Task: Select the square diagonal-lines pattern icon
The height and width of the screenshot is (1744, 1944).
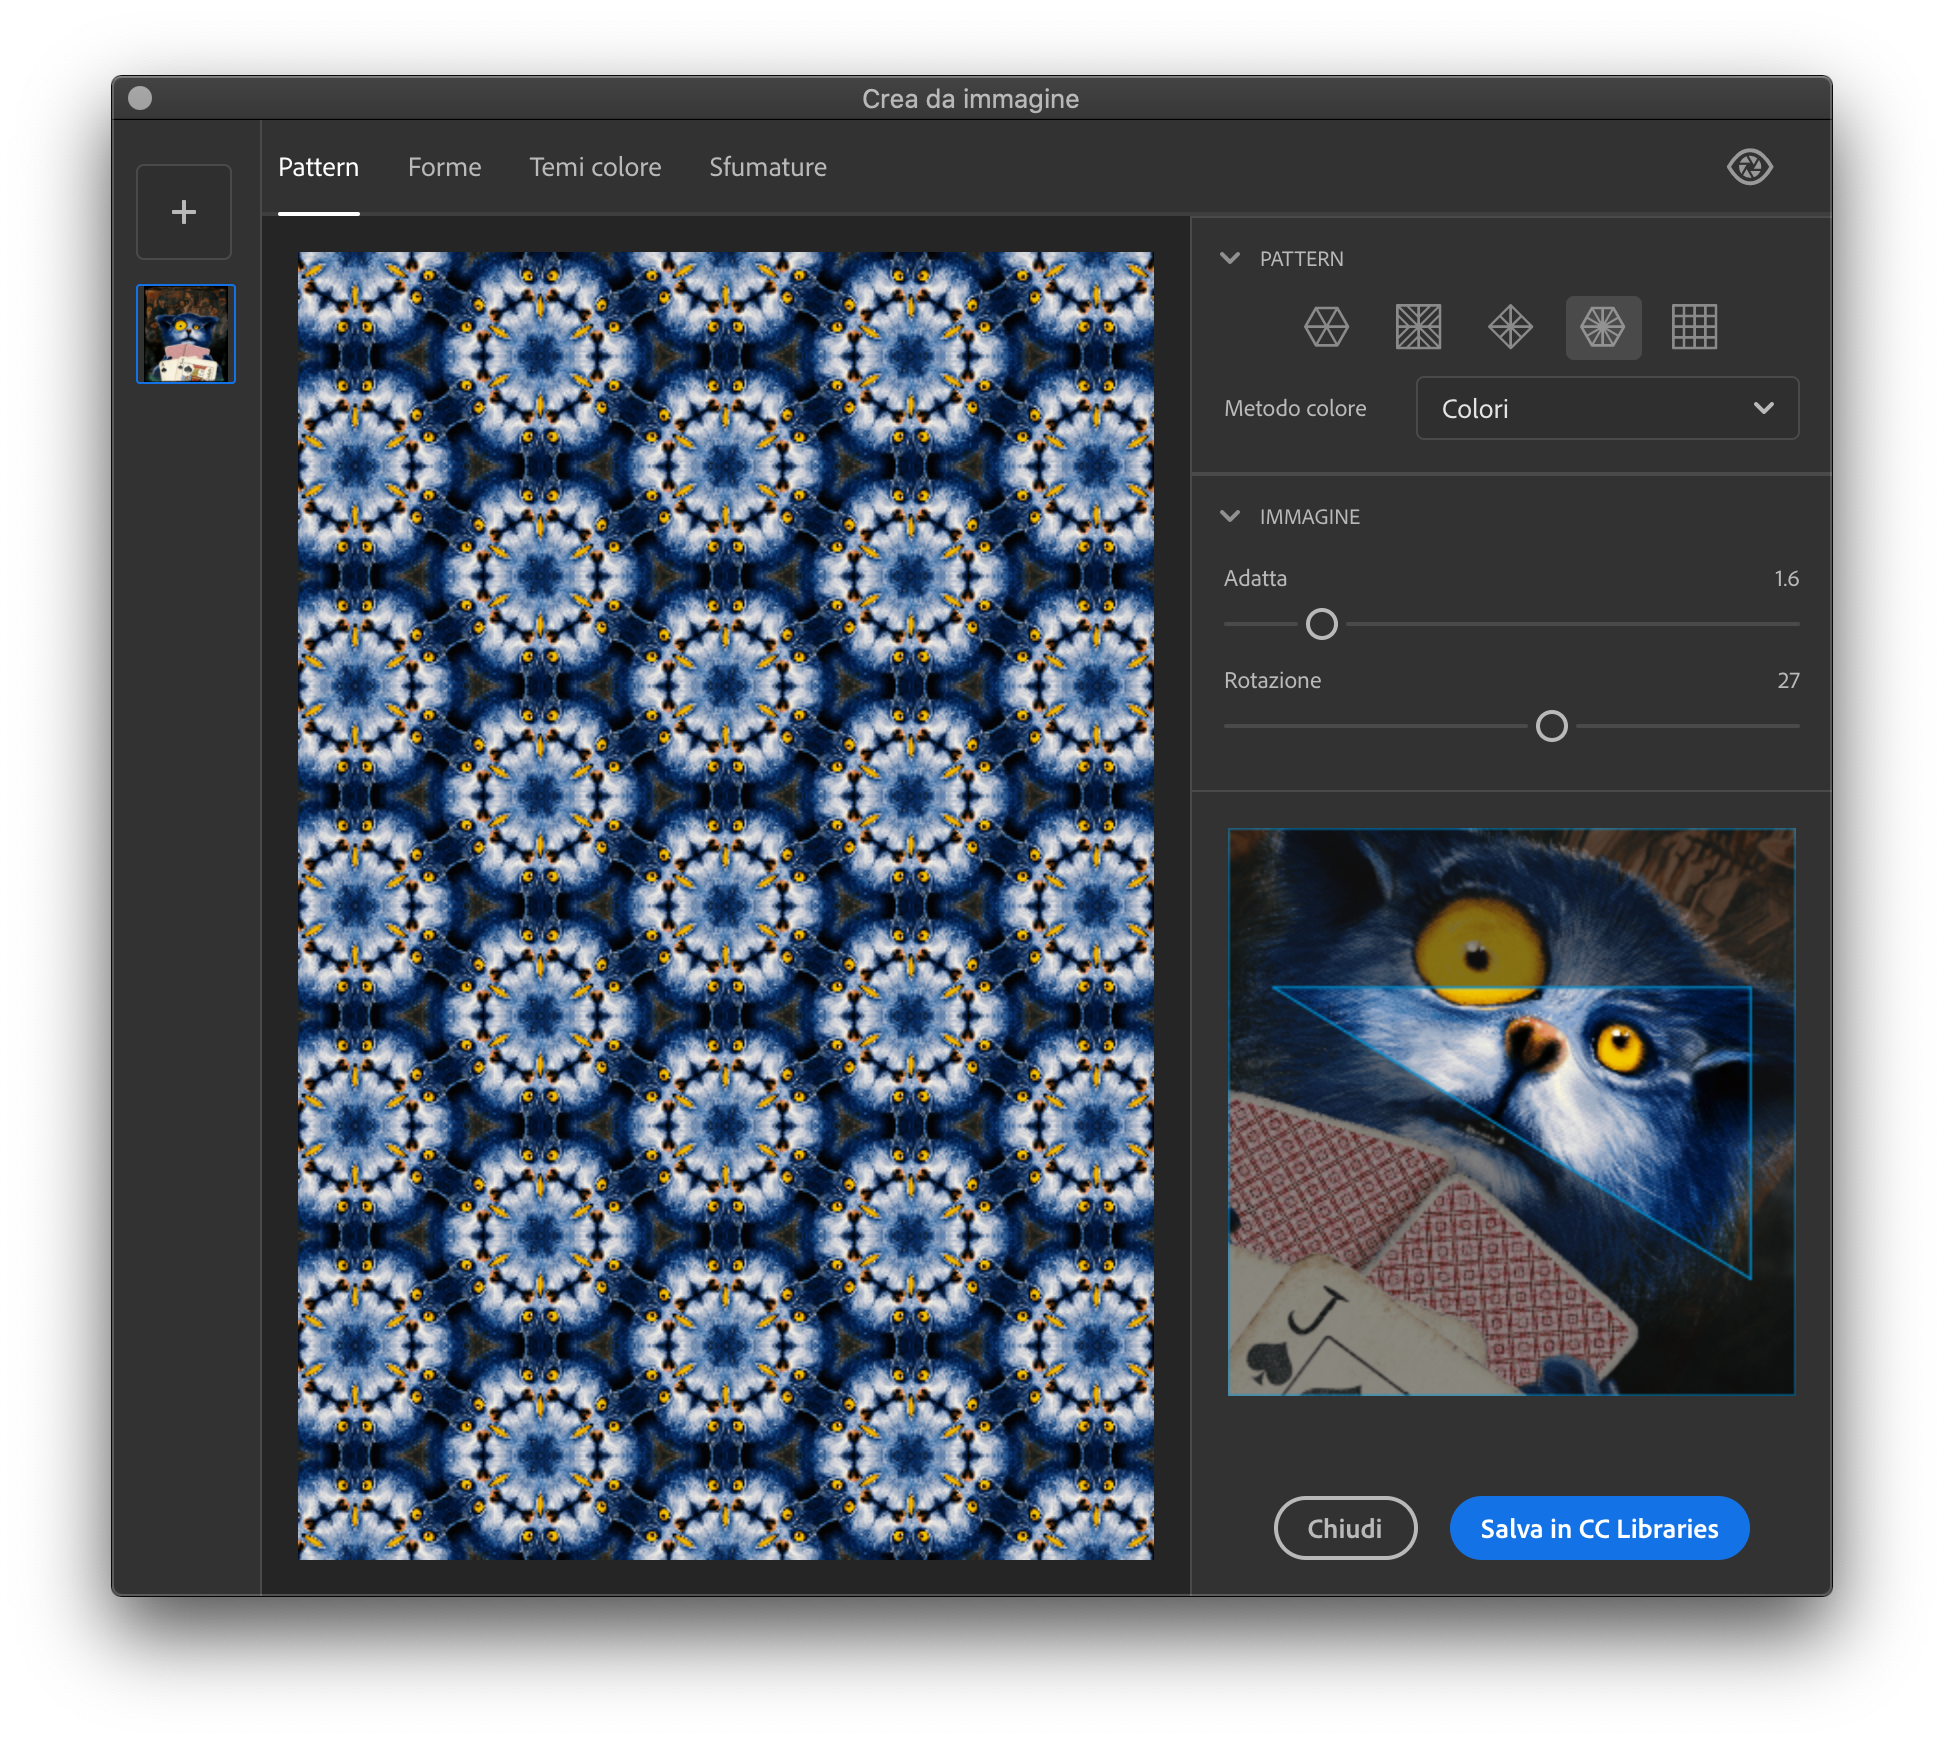Action: coord(1418,327)
